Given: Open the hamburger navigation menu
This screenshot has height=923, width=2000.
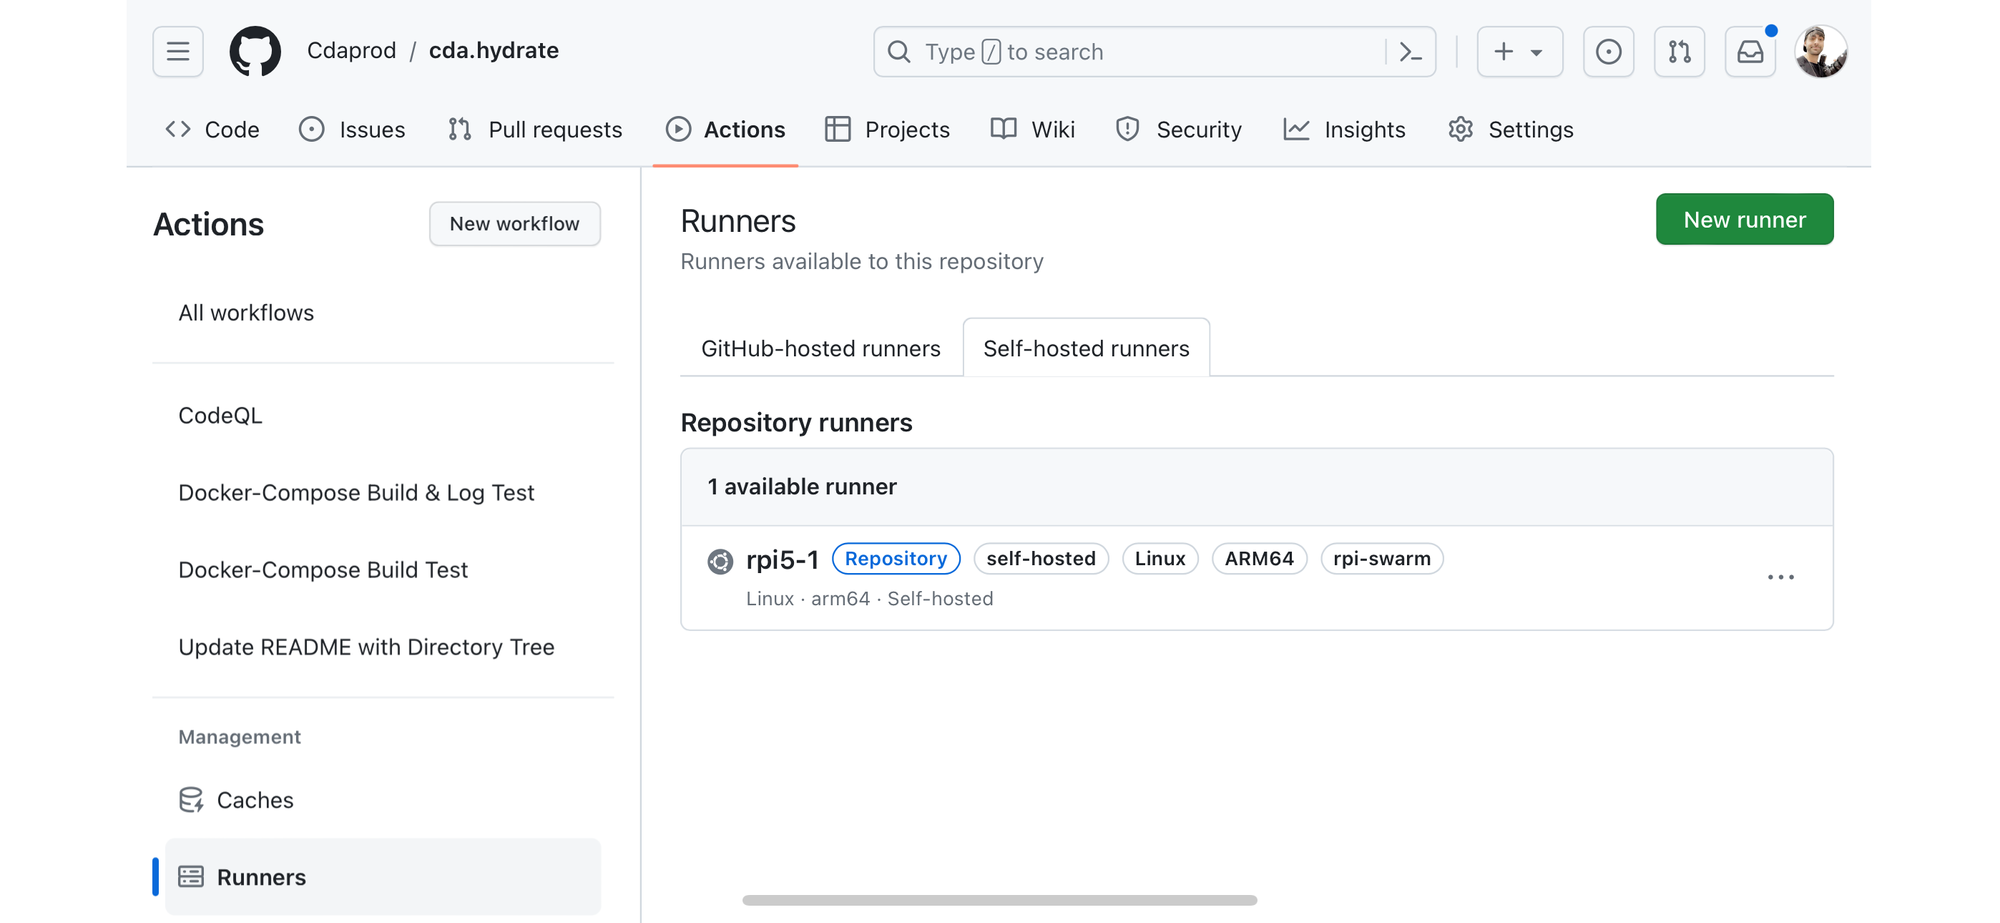Looking at the screenshot, I should tap(178, 52).
